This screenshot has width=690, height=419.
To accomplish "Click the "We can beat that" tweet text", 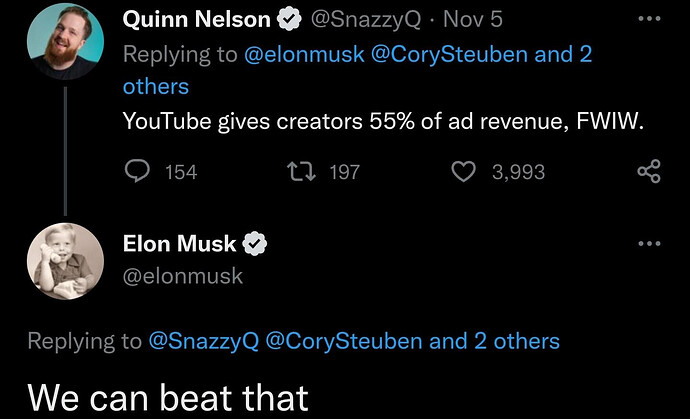I will (x=168, y=398).
